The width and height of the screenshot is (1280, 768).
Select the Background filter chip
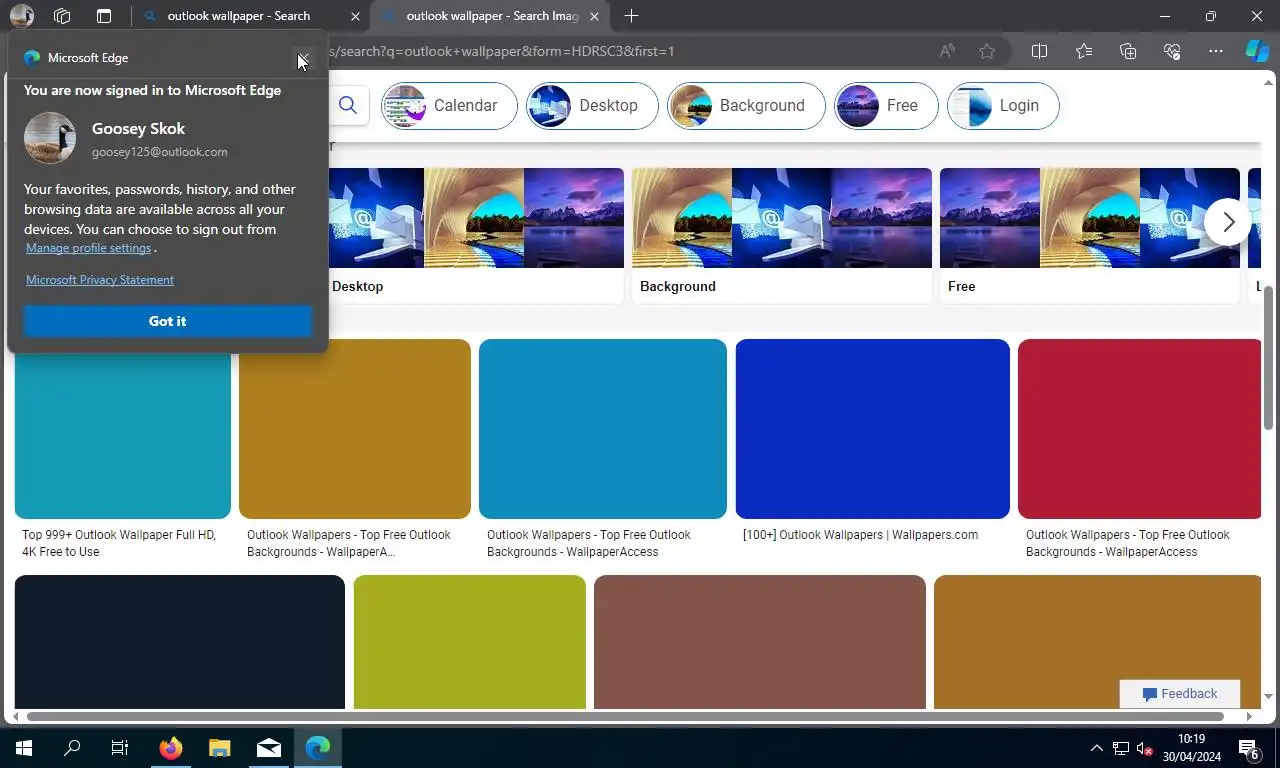[746, 105]
